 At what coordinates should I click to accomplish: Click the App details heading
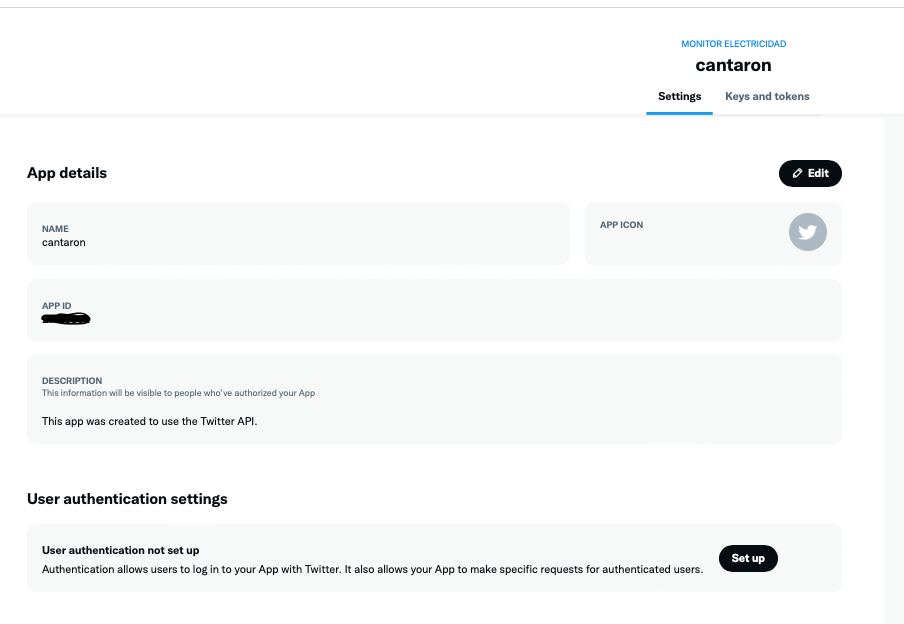coord(67,173)
